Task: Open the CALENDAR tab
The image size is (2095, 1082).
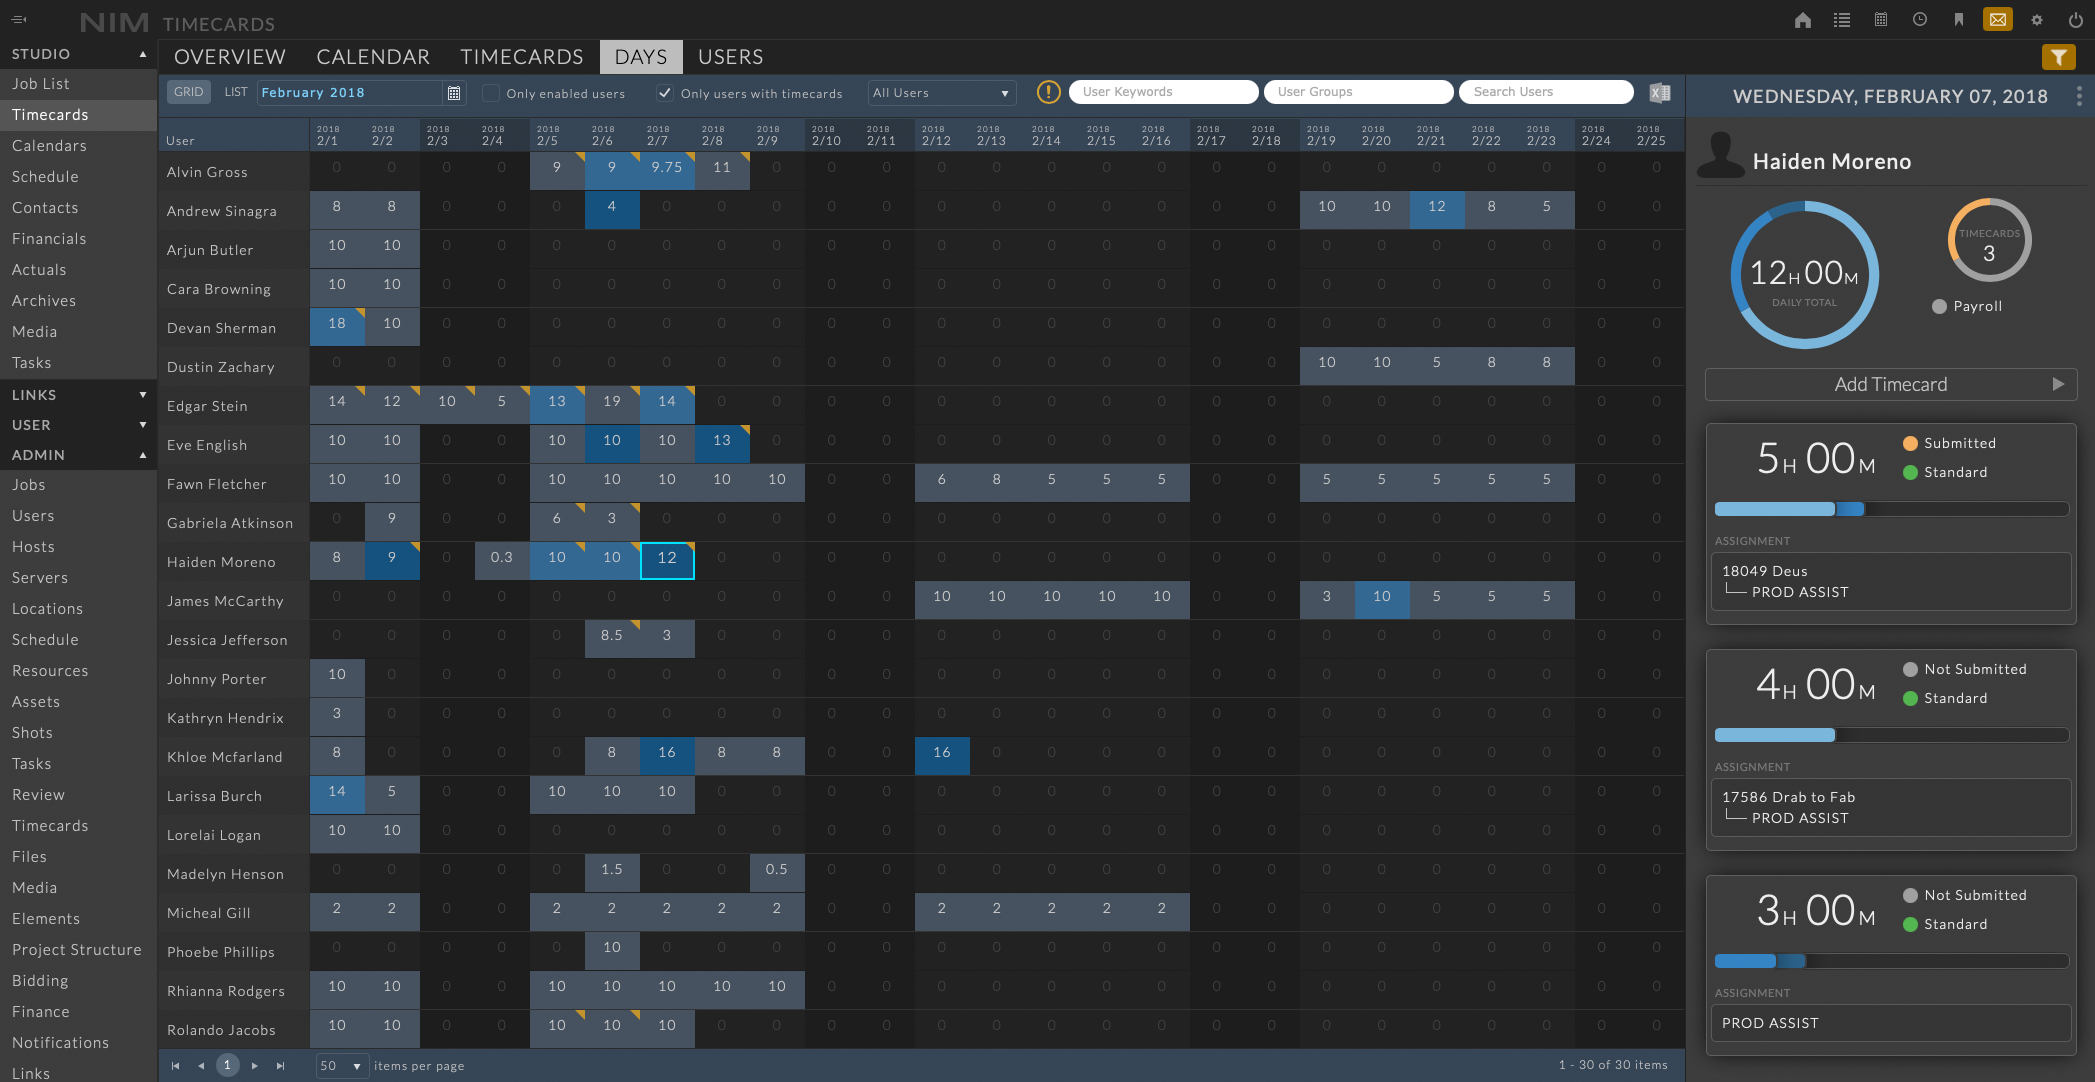Action: coord(373,57)
